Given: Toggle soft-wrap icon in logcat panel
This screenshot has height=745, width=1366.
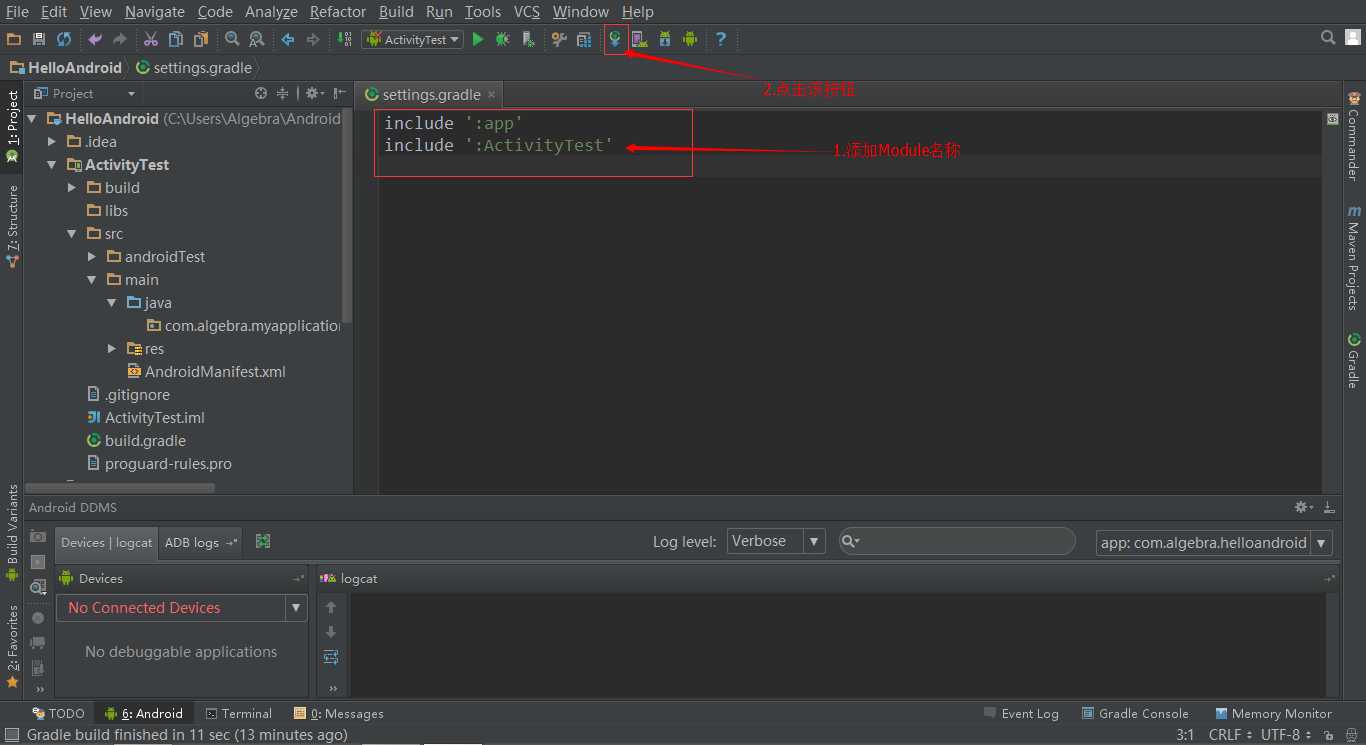Looking at the screenshot, I should tap(331, 657).
